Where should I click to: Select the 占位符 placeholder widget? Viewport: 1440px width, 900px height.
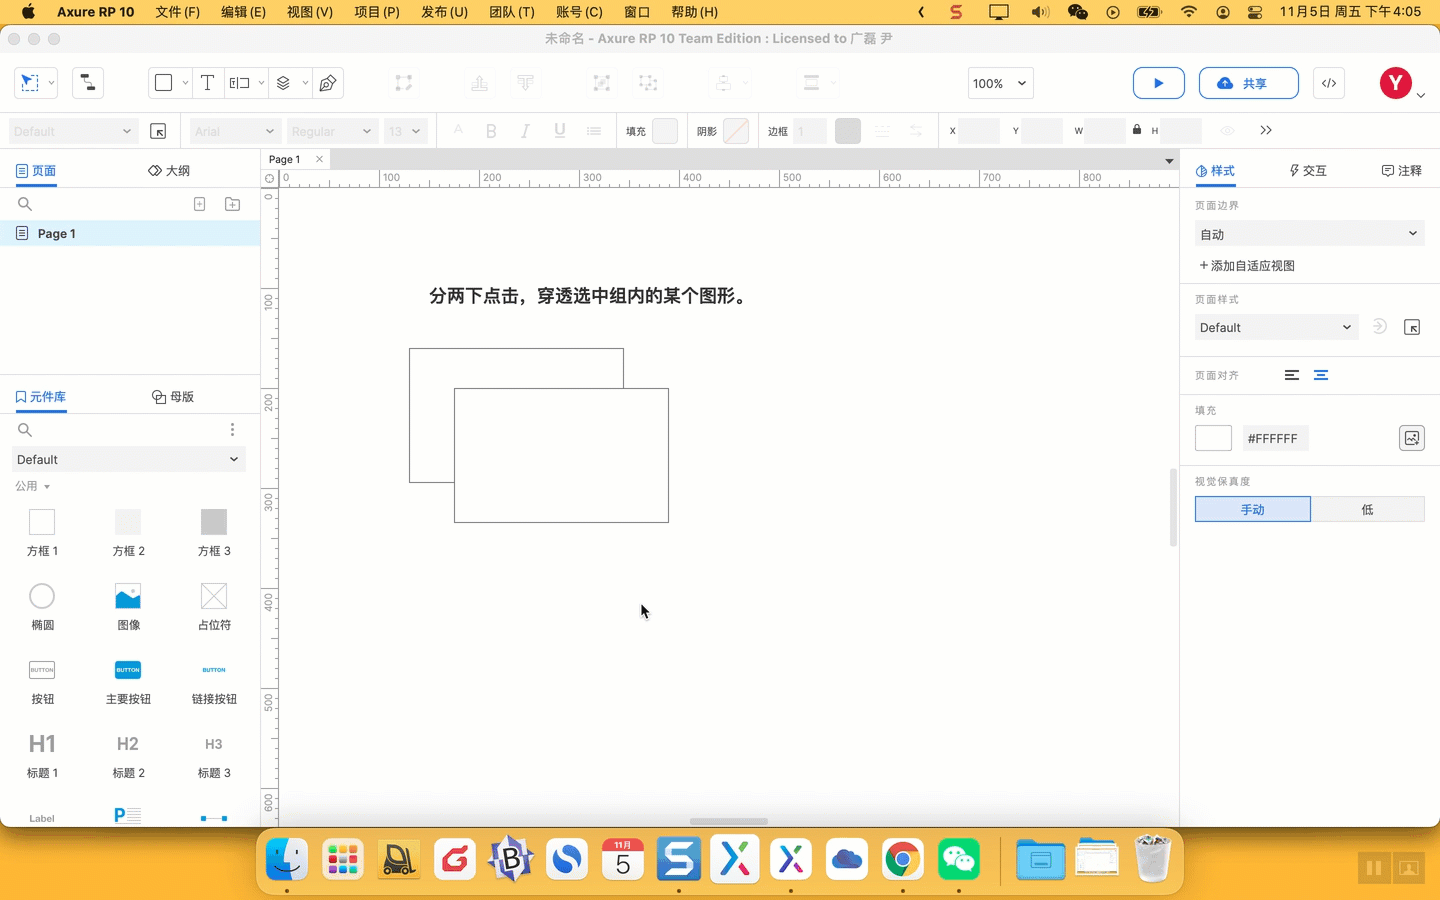tap(214, 606)
